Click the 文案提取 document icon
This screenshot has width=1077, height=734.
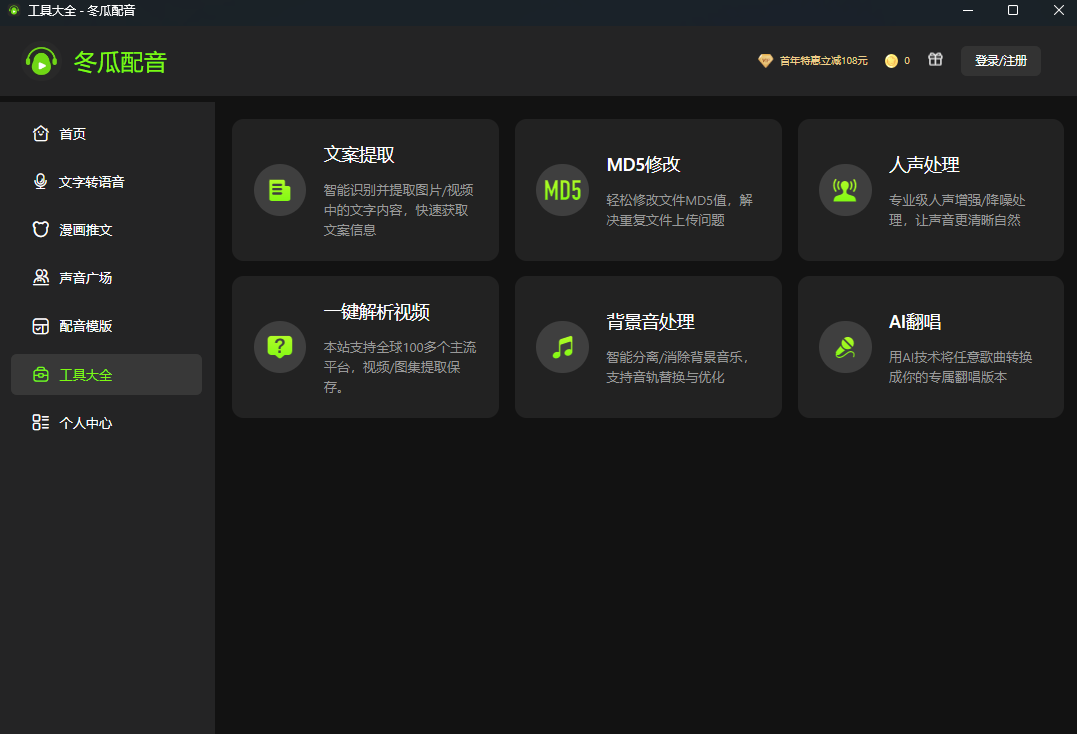point(280,190)
